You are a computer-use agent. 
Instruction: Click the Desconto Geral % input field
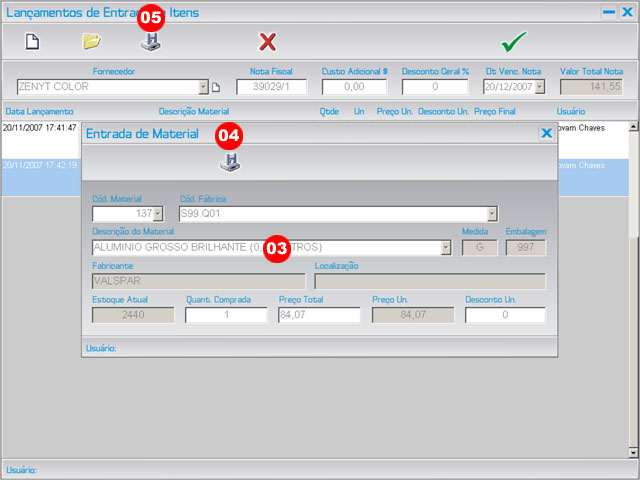coord(435,87)
